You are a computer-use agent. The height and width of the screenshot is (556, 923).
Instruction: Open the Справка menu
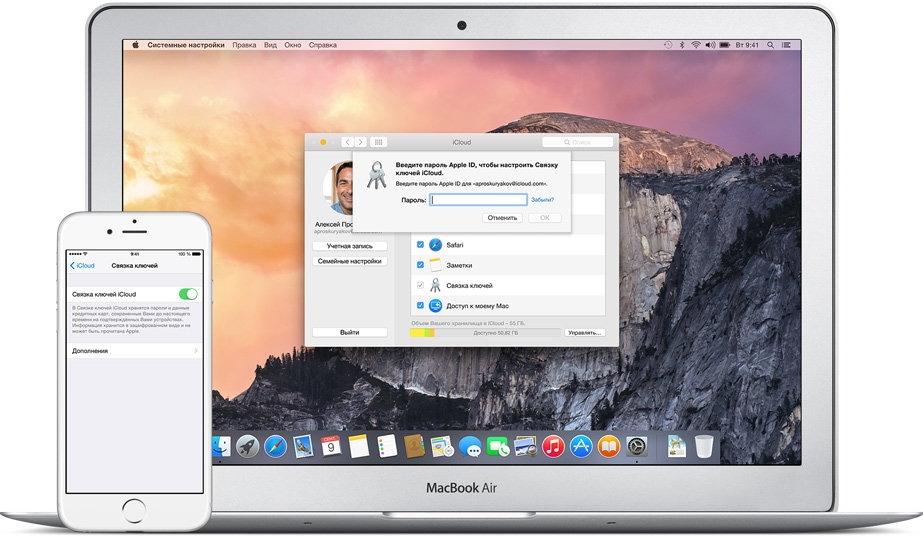322,45
